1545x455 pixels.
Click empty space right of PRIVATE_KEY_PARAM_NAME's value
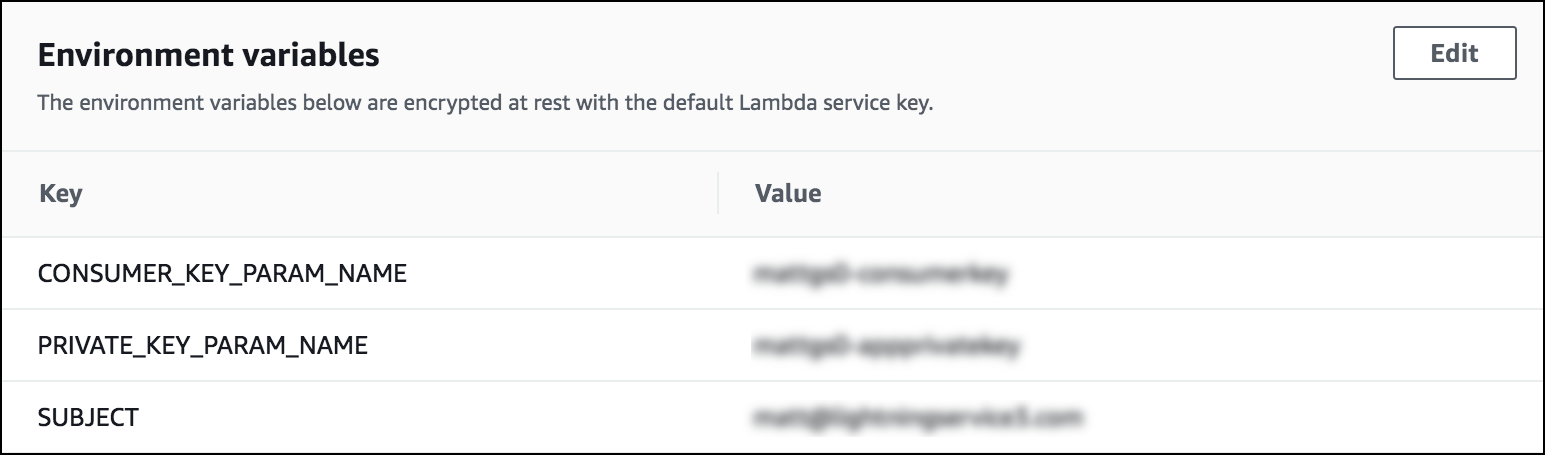(1300, 346)
